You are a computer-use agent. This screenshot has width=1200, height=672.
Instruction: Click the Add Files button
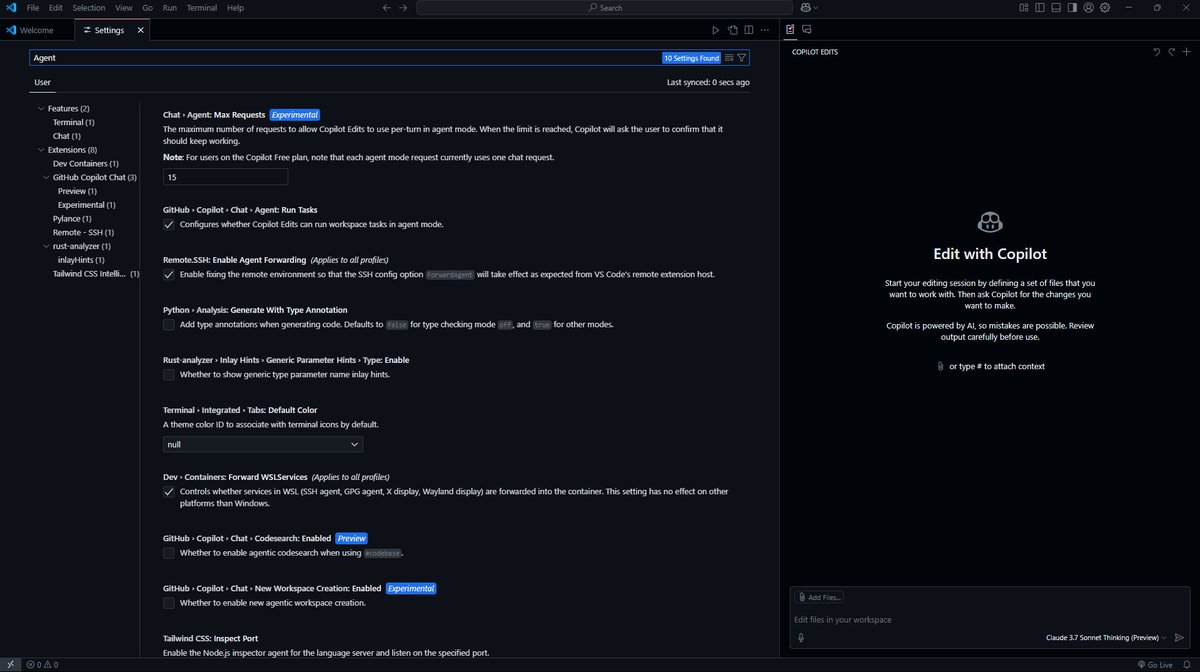(819, 597)
